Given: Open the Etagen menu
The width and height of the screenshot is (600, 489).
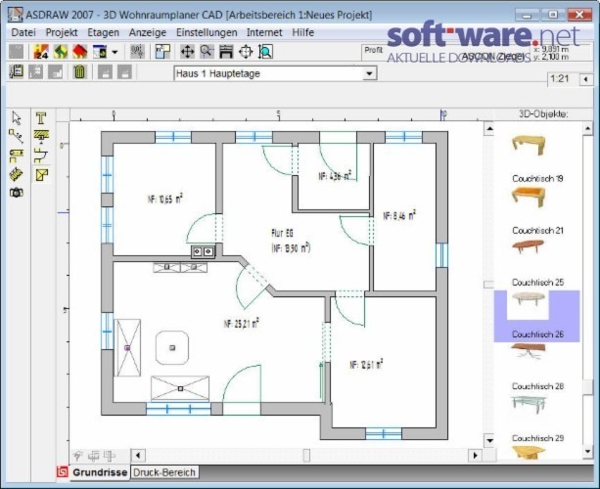Looking at the screenshot, I should (103, 32).
